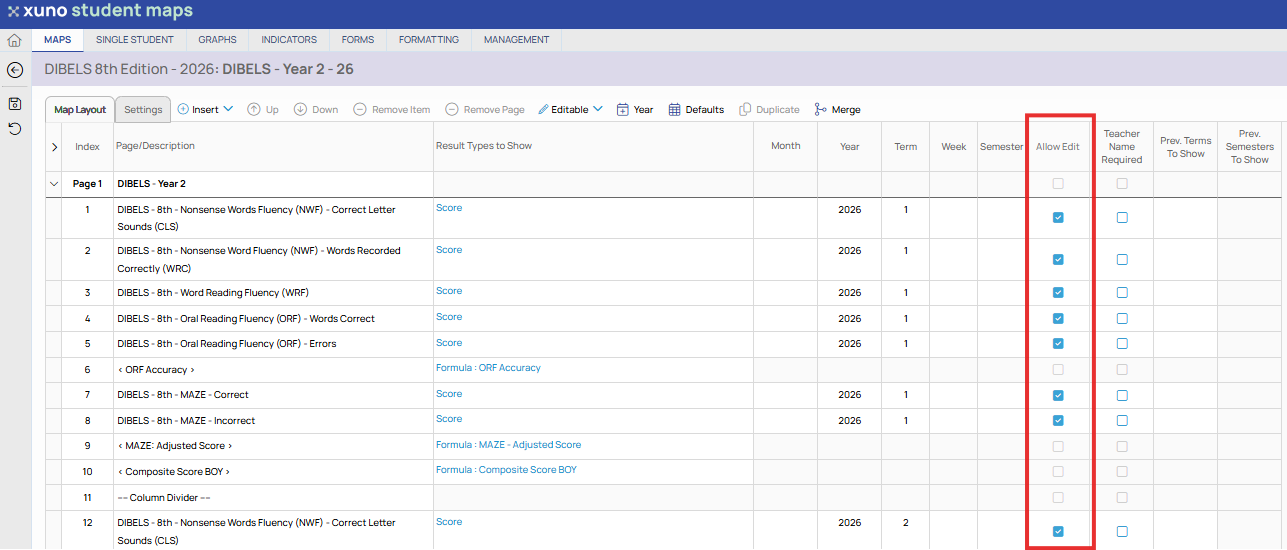Toggle Allow Edit for index 1 row

pyautogui.click(x=1058, y=217)
